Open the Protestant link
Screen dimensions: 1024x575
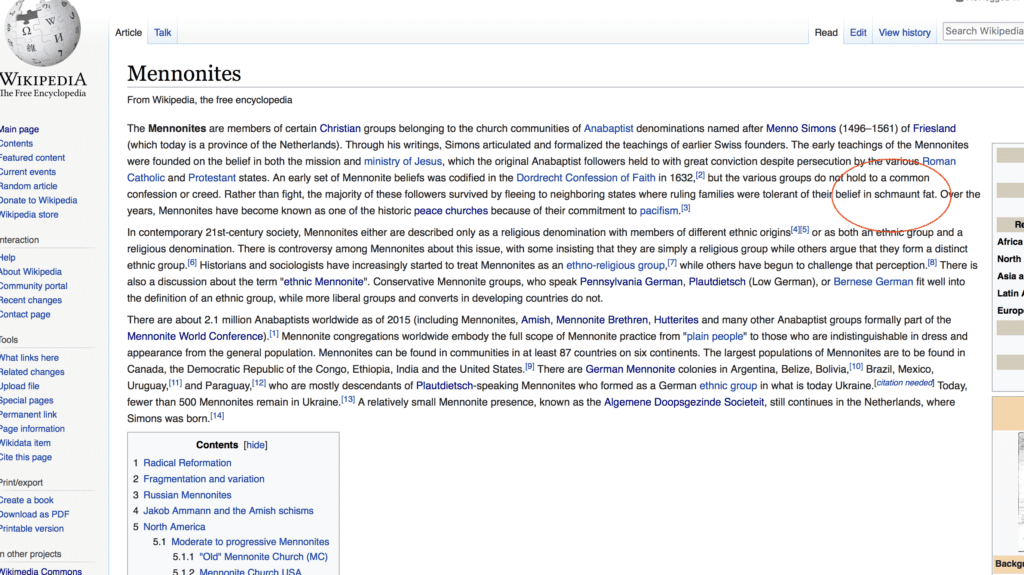coord(212,178)
